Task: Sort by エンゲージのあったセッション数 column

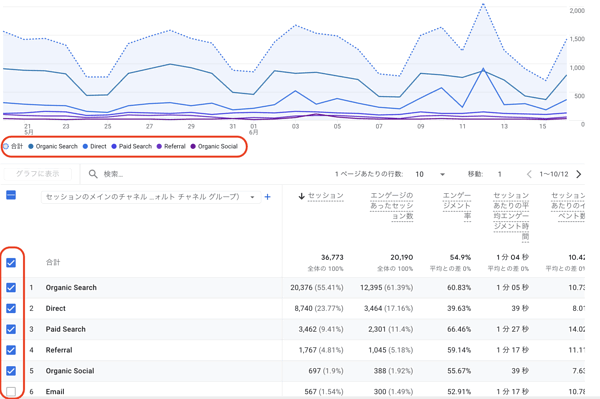Action: 391,206
